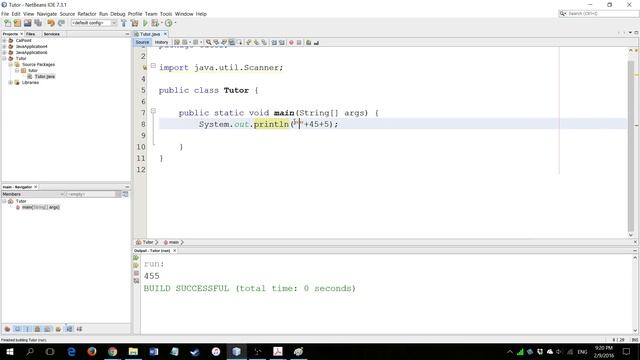Collapse the Tutor project node
This screenshot has width=640, height=360.
click(x=4, y=58)
